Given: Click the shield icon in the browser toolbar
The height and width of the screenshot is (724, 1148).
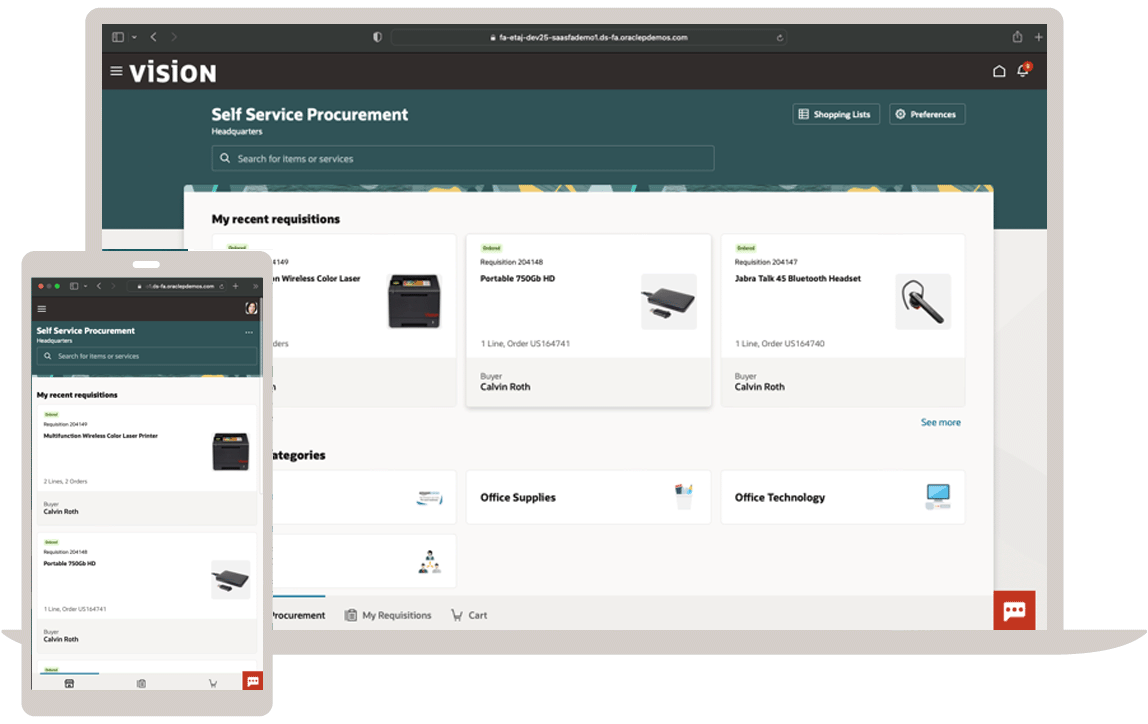Looking at the screenshot, I should (x=376, y=36).
